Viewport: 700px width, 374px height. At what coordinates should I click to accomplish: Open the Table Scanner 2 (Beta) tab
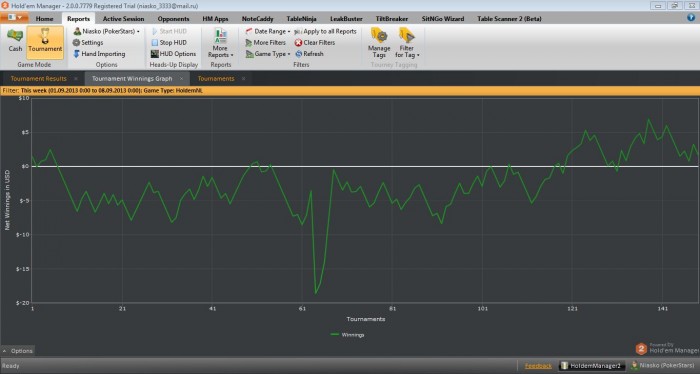(x=509, y=19)
